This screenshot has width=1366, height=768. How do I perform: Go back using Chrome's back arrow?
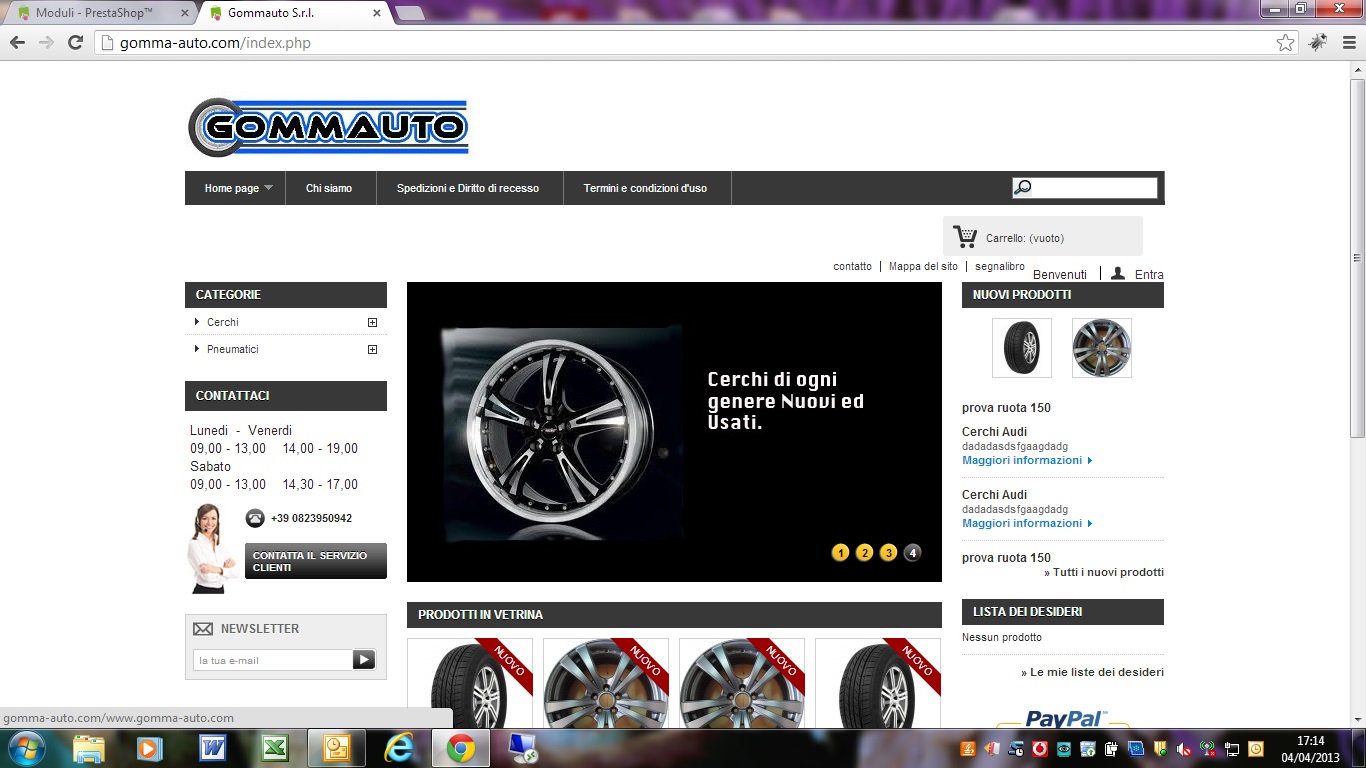click(x=17, y=43)
